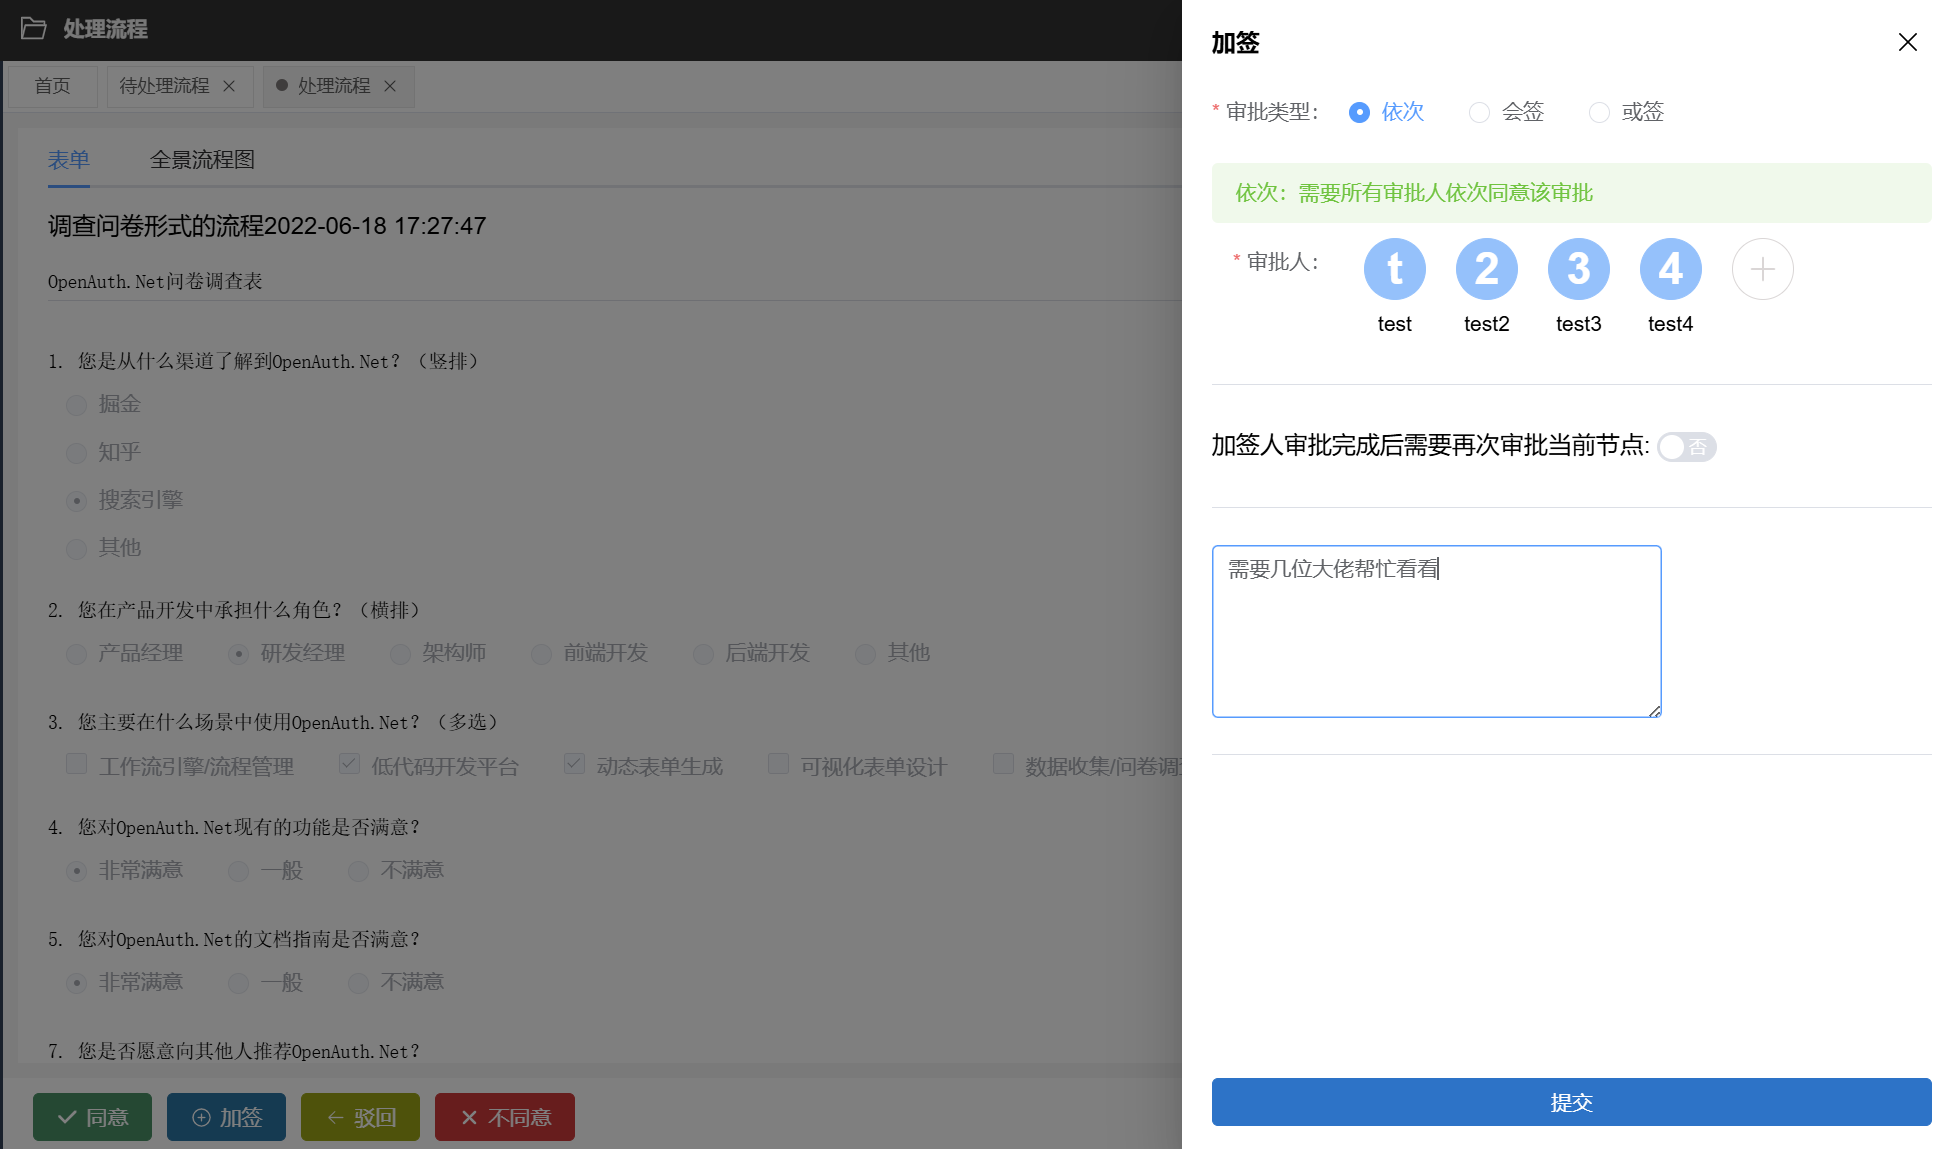The height and width of the screenshot is (1149, 1950).
Task: Click the green 依次 description notice
Action: [x=1571, y=193]
